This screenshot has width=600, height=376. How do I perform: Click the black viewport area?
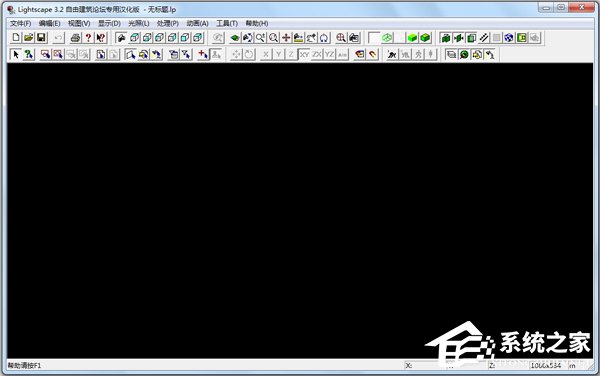coord(300,210)
